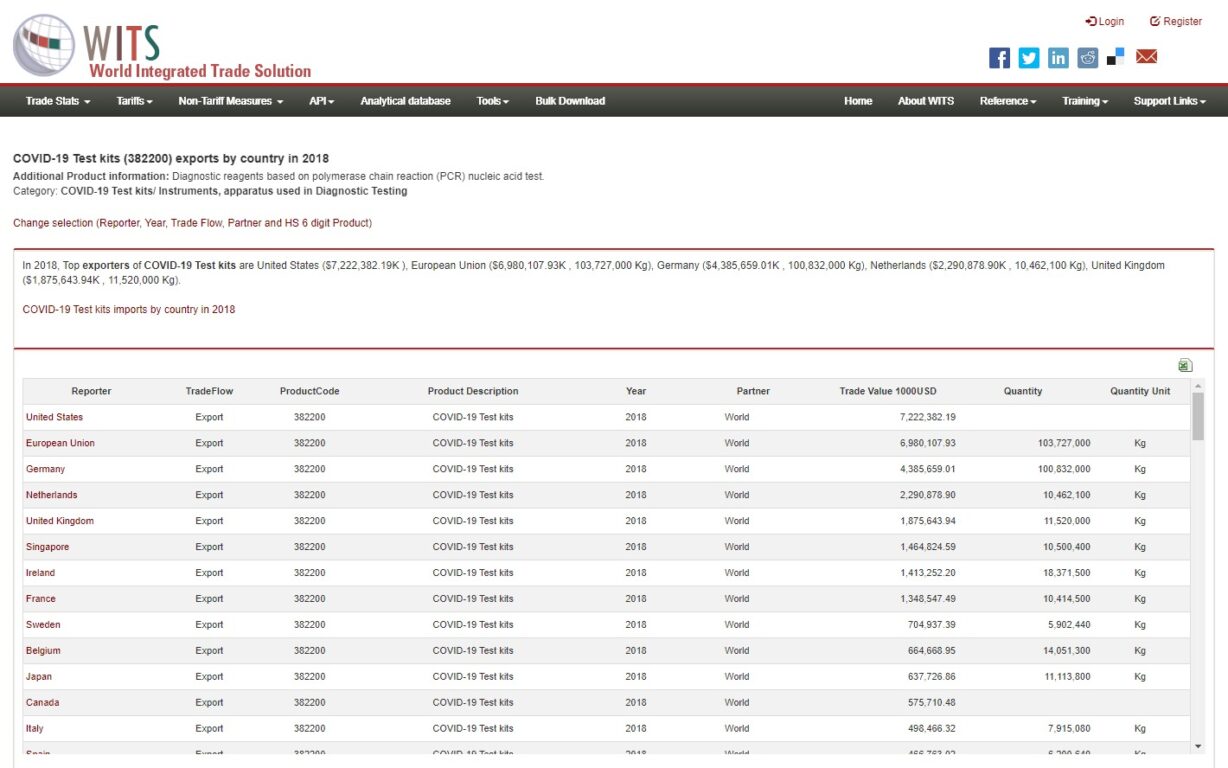Open the Belgium reporter link
The width and height of the screenshot is (1228, 768).
[43, 651]
